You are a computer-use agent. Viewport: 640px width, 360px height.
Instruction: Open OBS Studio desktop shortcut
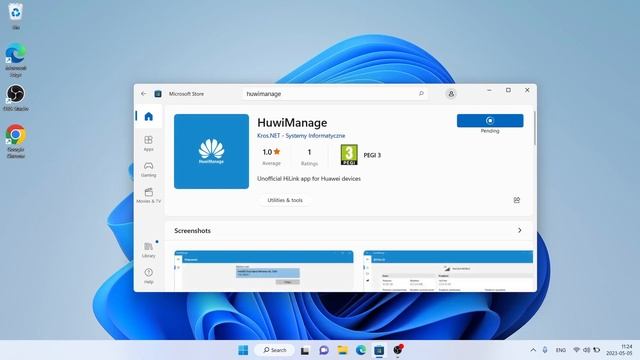point(16,98)
